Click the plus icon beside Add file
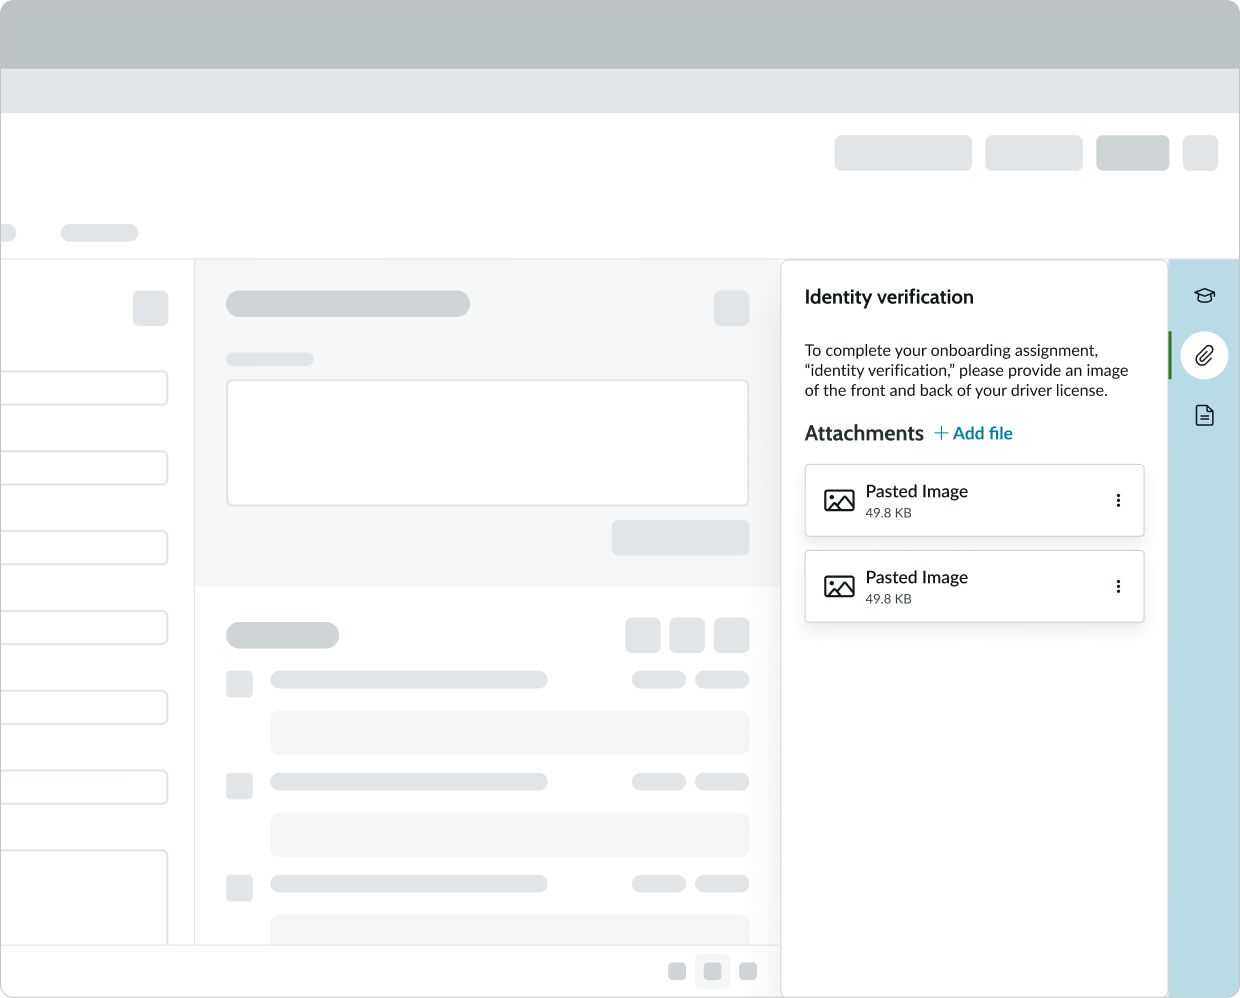 tap(941, 432)
